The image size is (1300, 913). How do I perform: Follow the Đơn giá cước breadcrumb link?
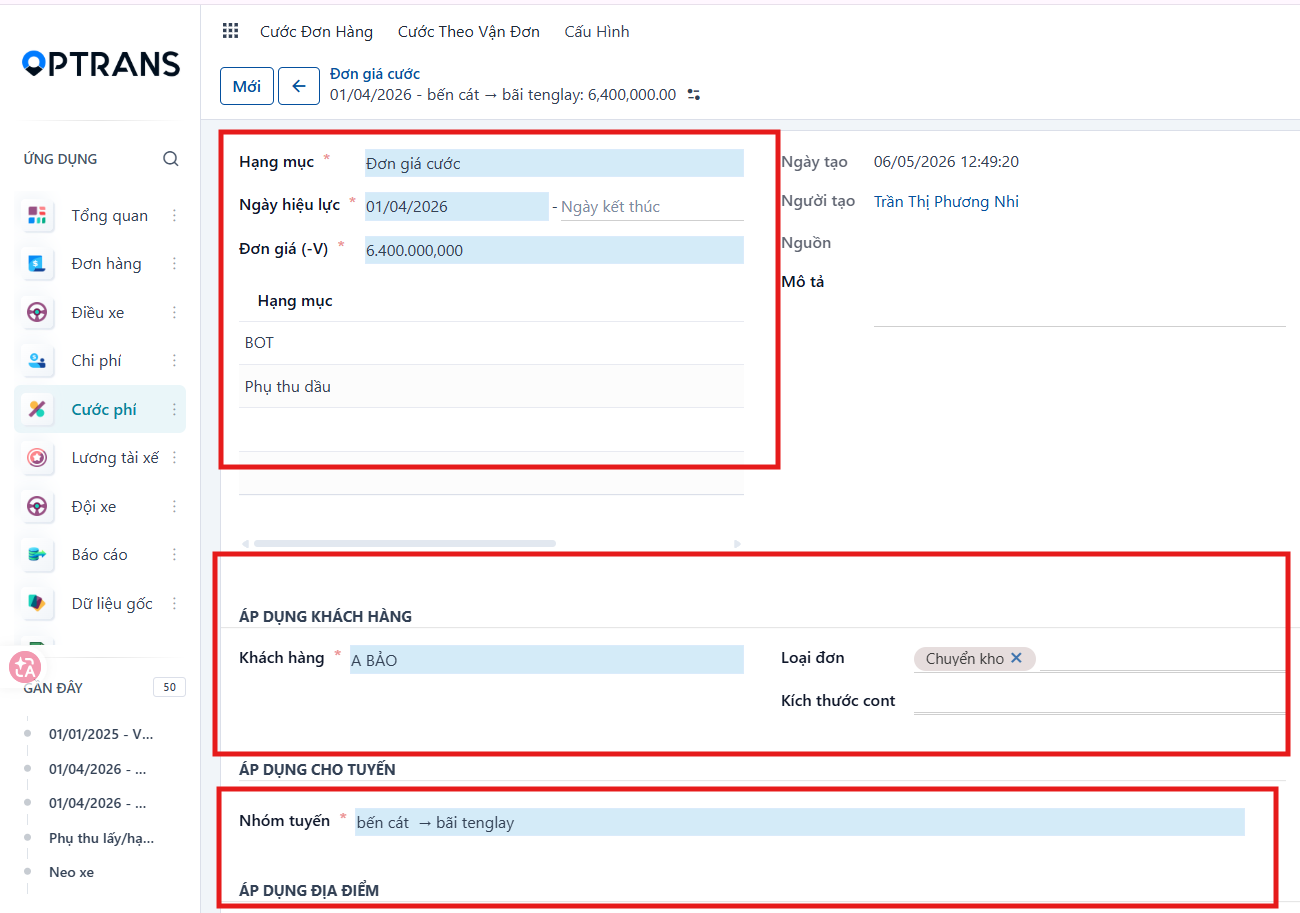coord(375,74)
